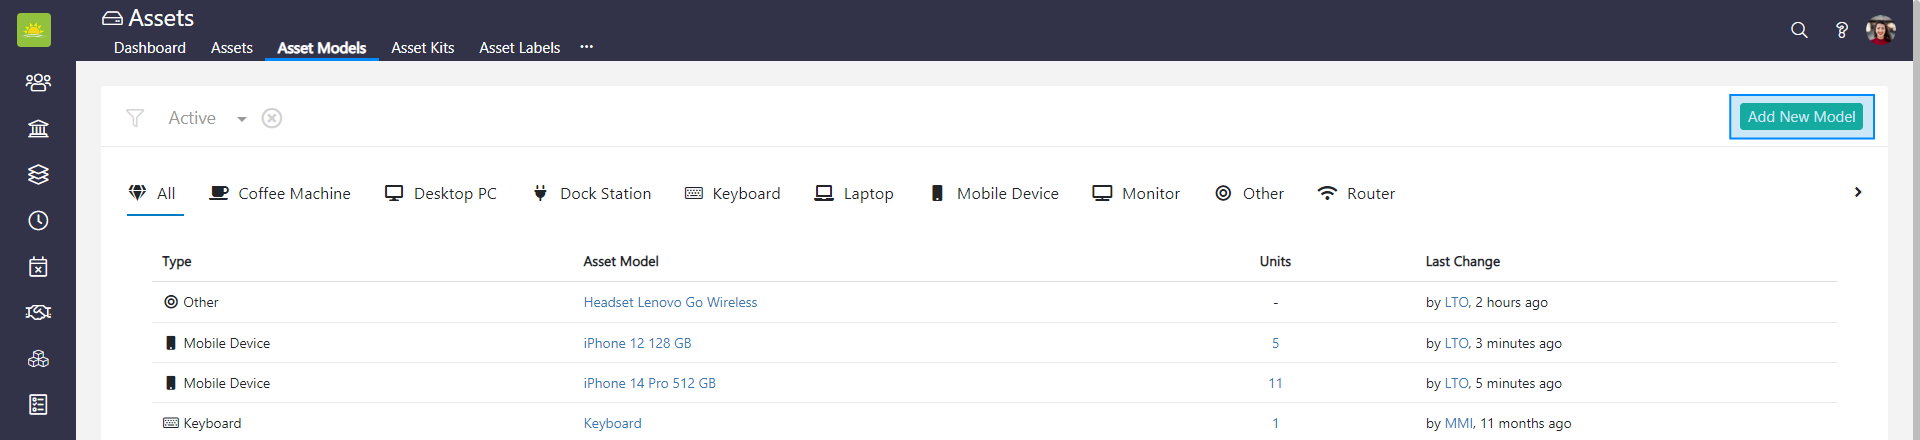
Task: Open the more options ellipsis menu
Action: tap(586, 47)
